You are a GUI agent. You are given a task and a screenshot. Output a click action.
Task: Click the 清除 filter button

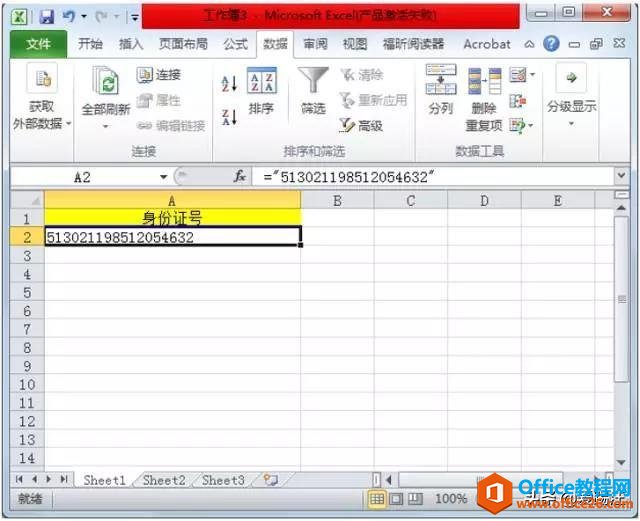[362, 75]
